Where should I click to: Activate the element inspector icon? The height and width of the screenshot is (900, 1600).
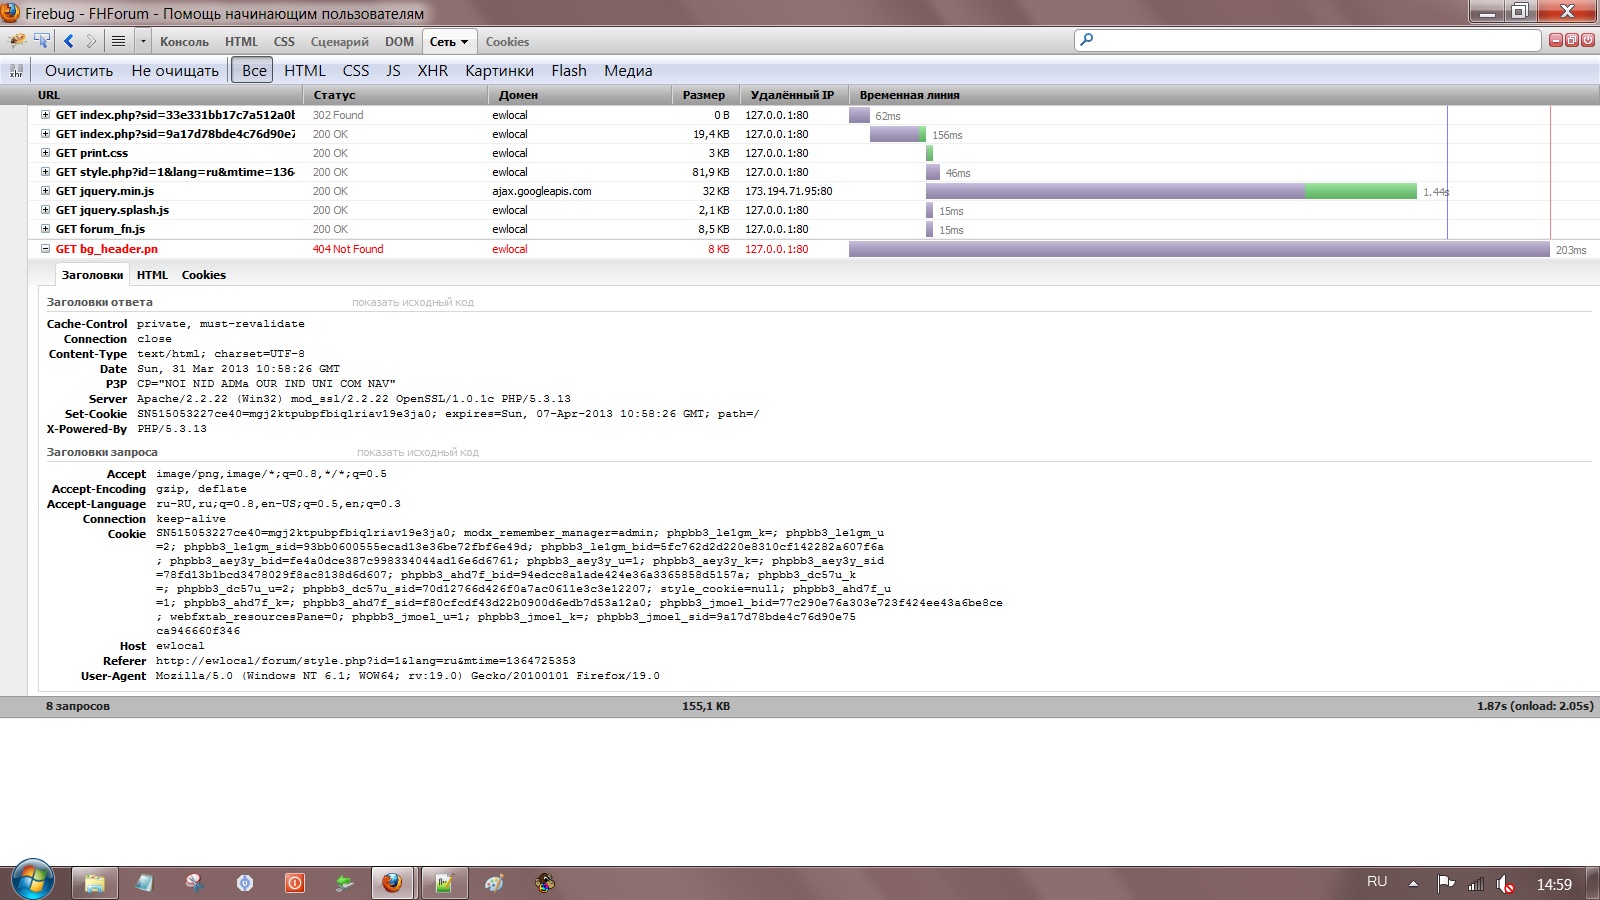click(42, 41)
